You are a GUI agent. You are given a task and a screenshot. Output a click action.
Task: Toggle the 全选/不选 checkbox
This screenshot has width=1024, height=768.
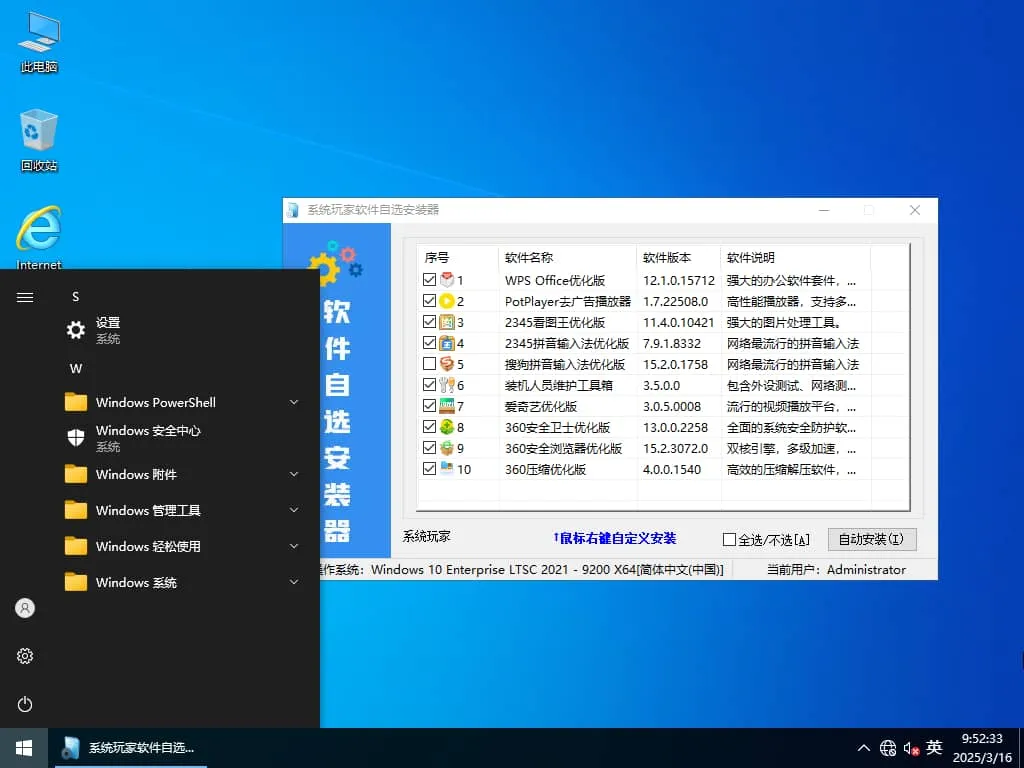tap(730, 539)
